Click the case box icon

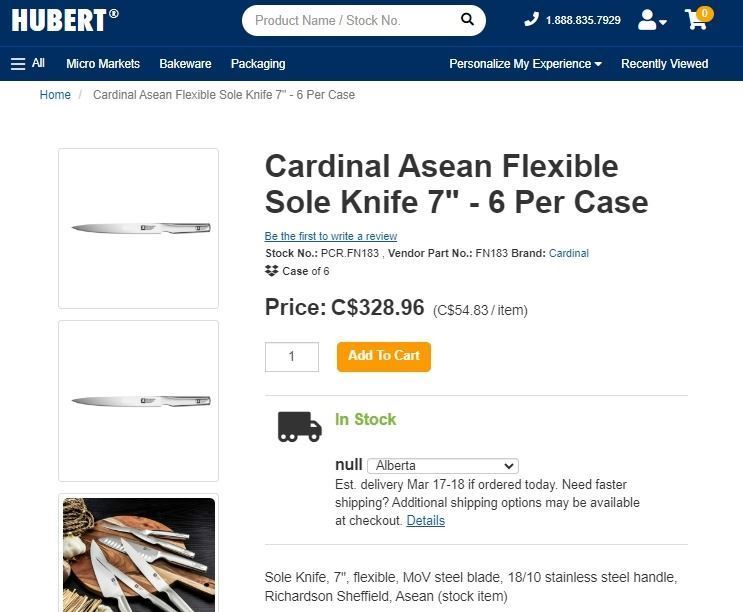point(271,271)
